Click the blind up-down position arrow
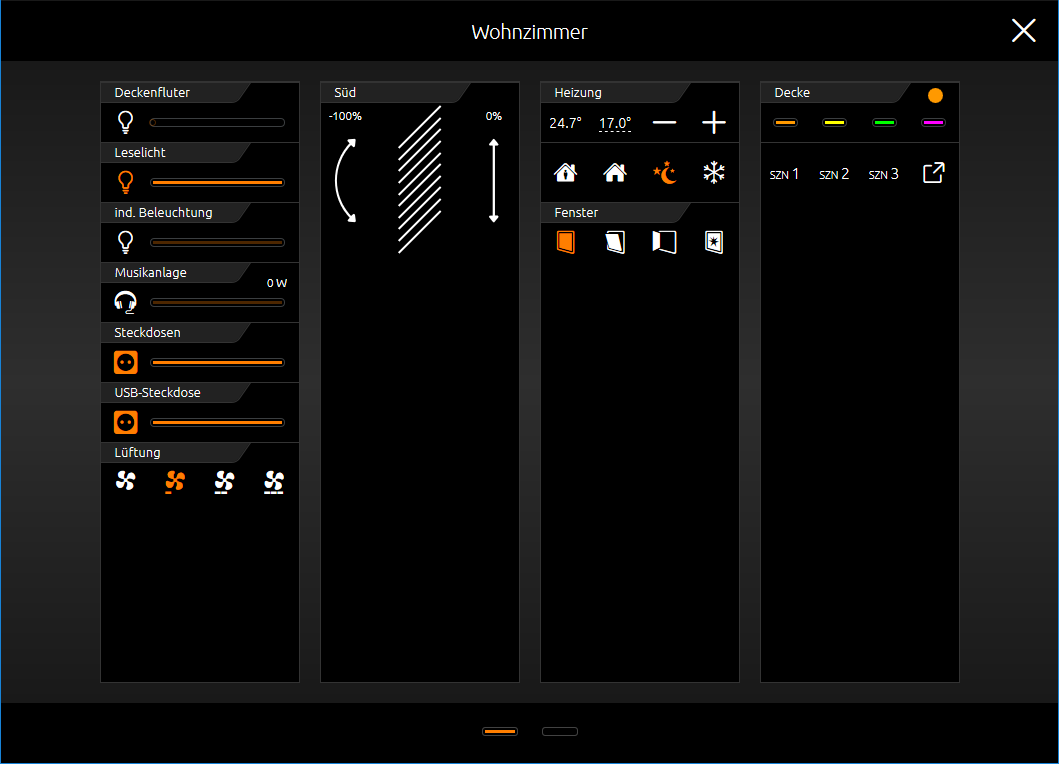 [494, 180]
